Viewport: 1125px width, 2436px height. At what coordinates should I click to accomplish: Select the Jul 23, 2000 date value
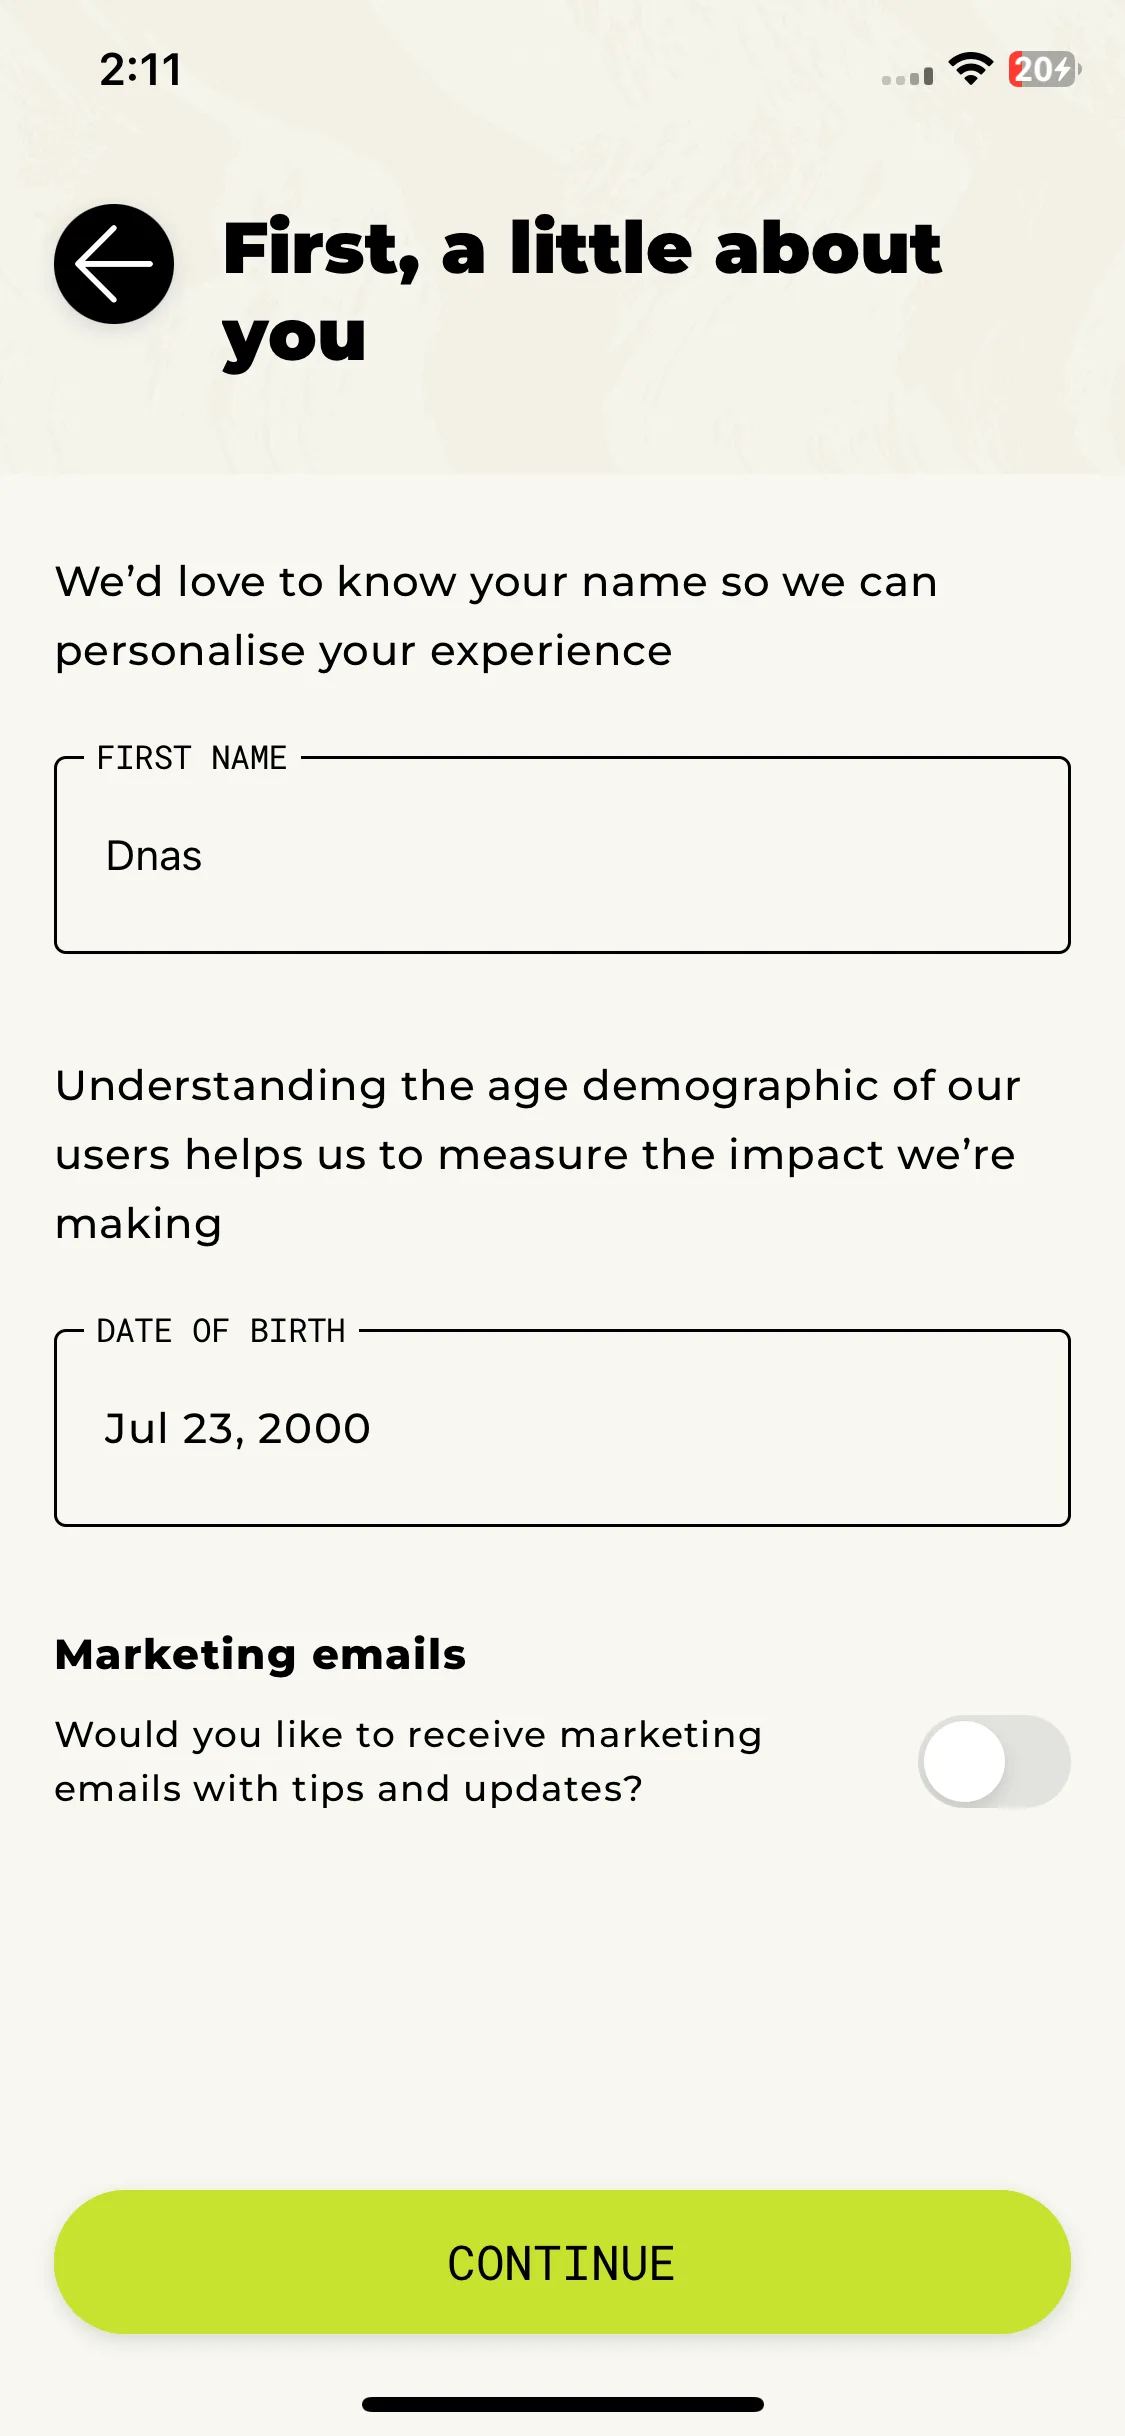(x=237, y=1428)
